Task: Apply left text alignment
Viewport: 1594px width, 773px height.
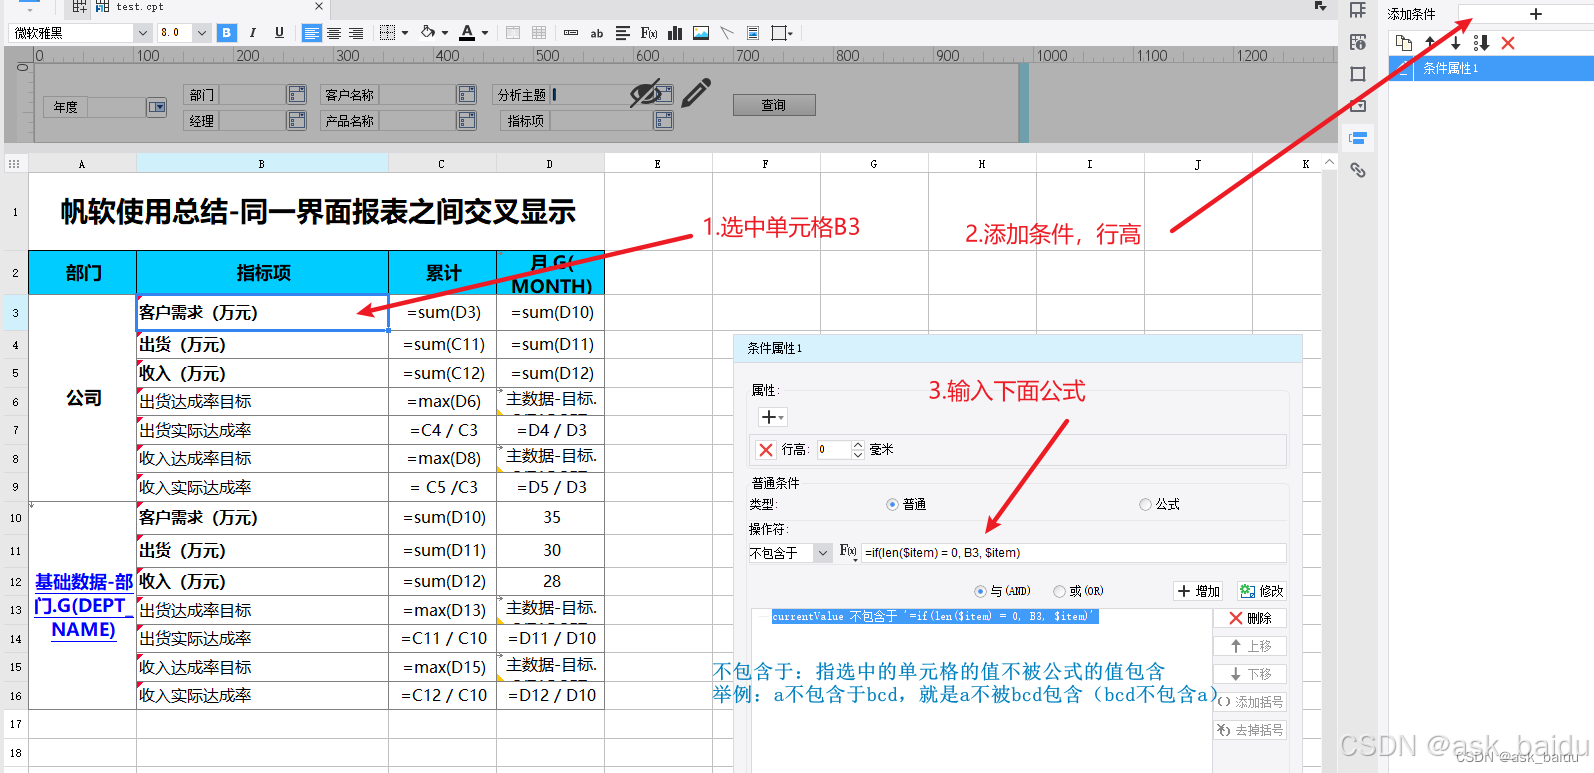Action: [312, 33]
